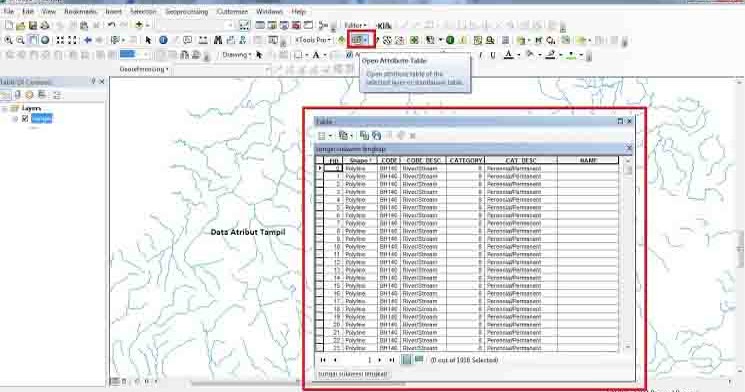Click the Print icon
745x392 pixels.
(x=45, y=25)
